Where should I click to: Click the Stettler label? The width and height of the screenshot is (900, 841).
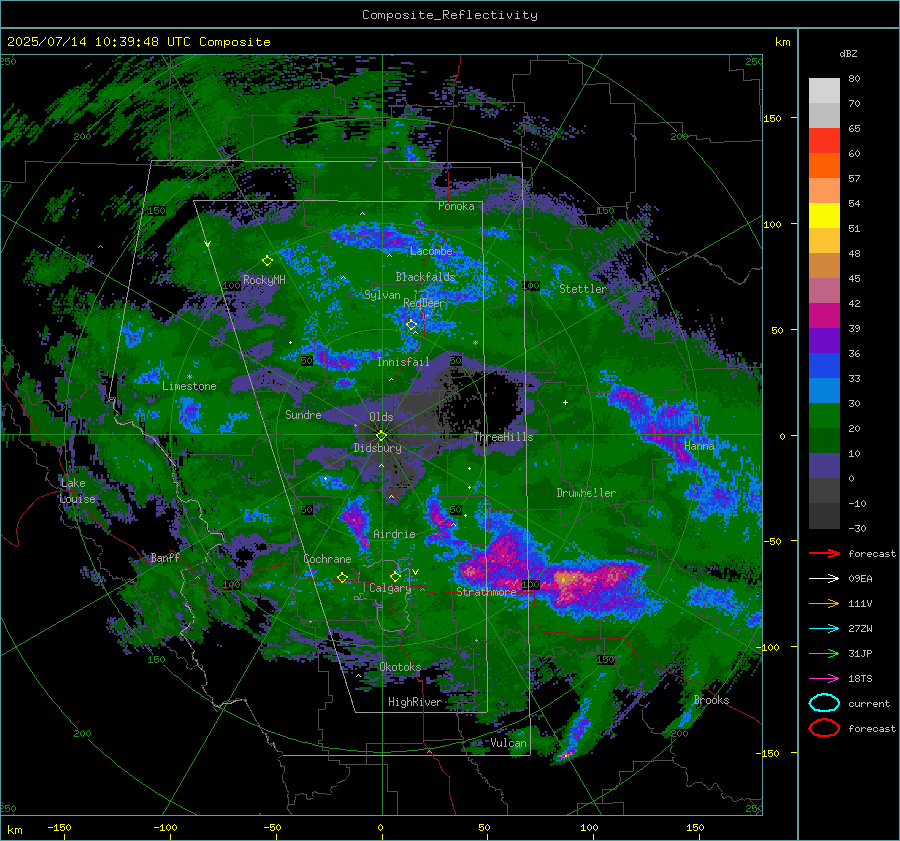[x=583, y=289]
